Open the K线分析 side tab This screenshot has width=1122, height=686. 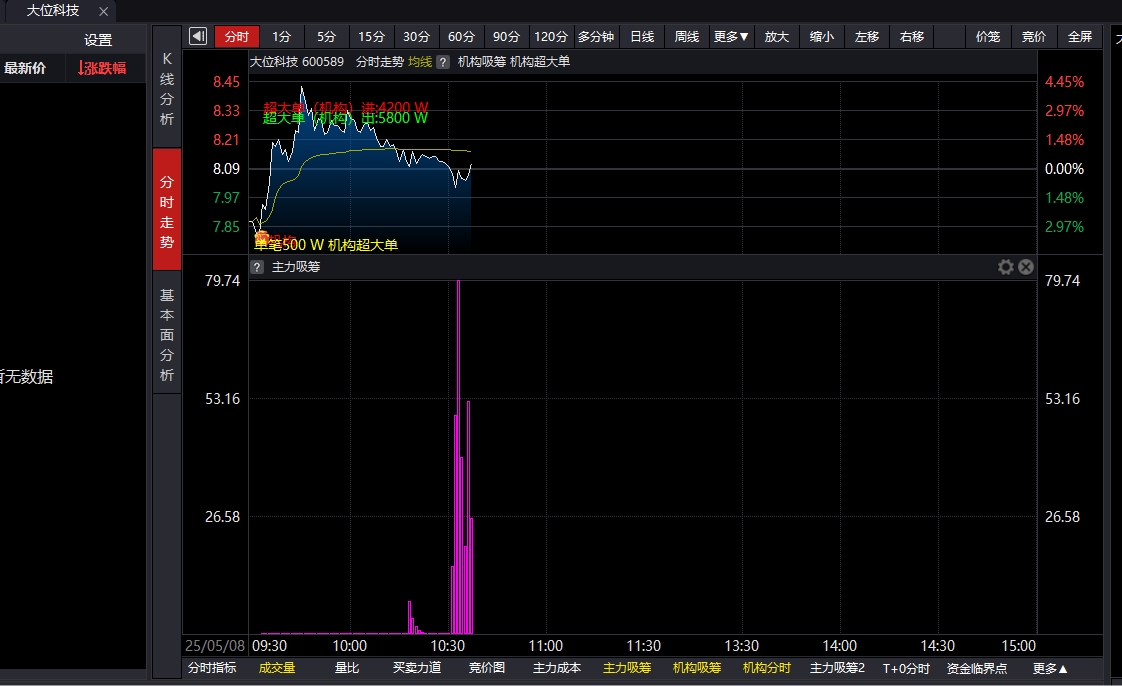(167, 89)
